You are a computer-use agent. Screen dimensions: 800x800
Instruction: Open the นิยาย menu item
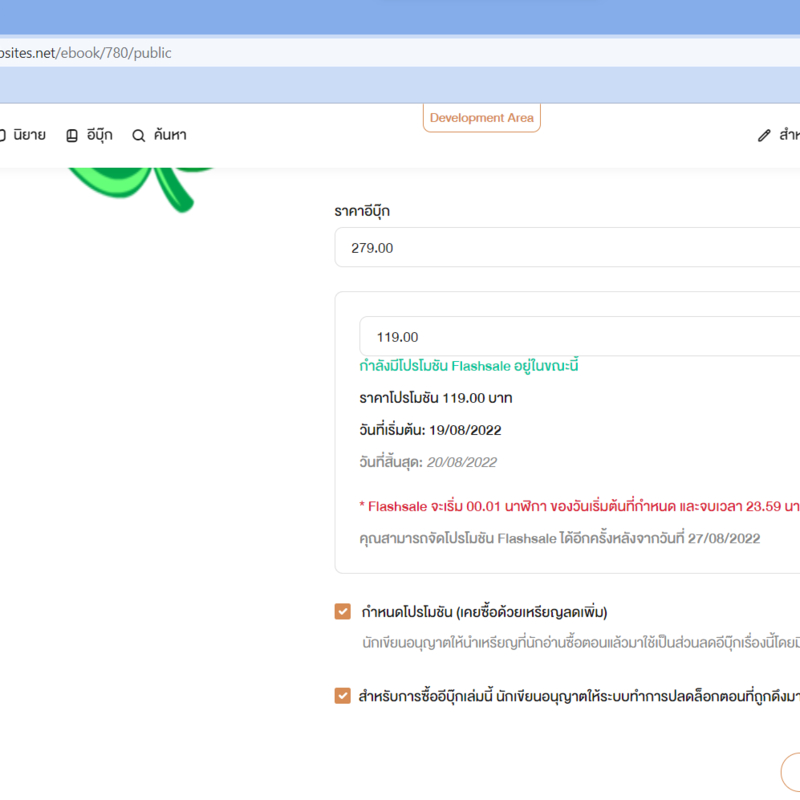(x=29, y=135)
